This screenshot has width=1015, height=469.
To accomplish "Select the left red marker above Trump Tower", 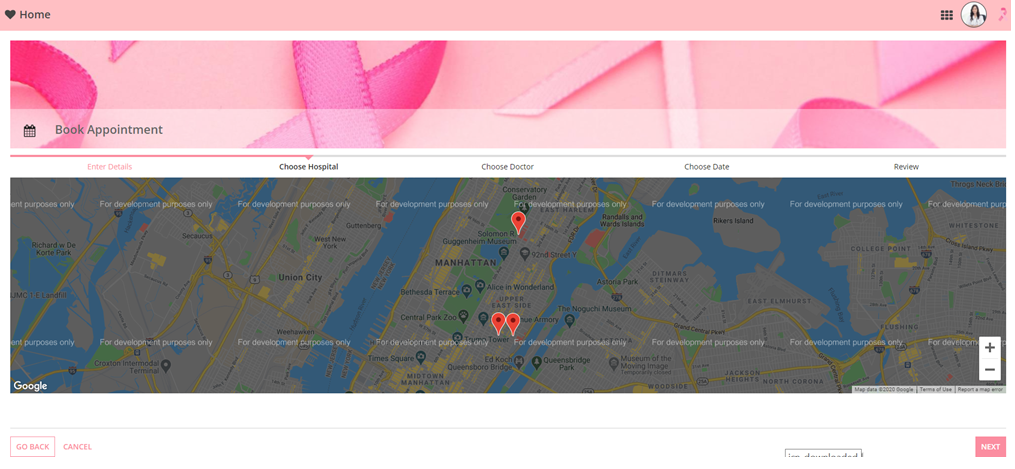I will [498, 323].
